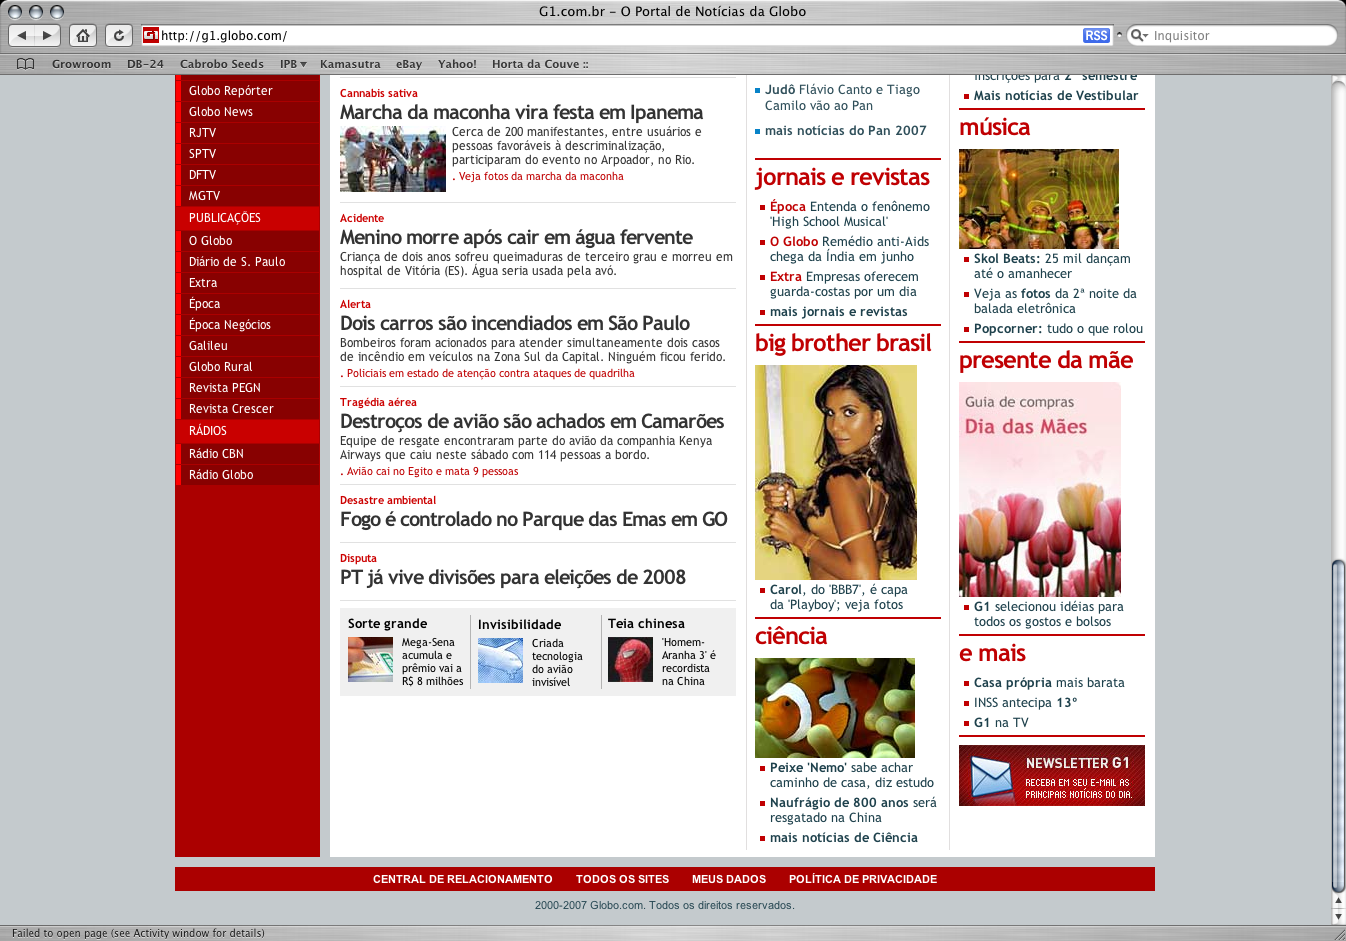Click the RSS badge in address bar
This screenshot has width=1346, height=941.
click(1096, 35)
